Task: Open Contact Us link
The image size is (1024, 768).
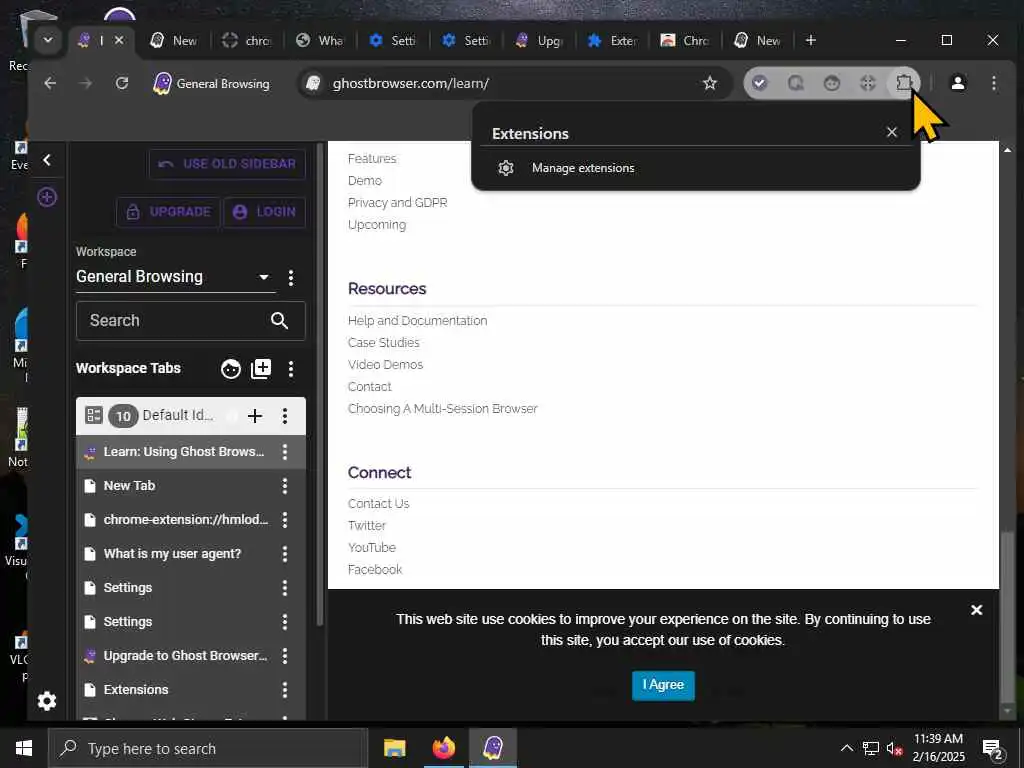Action: tap(378, 504)
